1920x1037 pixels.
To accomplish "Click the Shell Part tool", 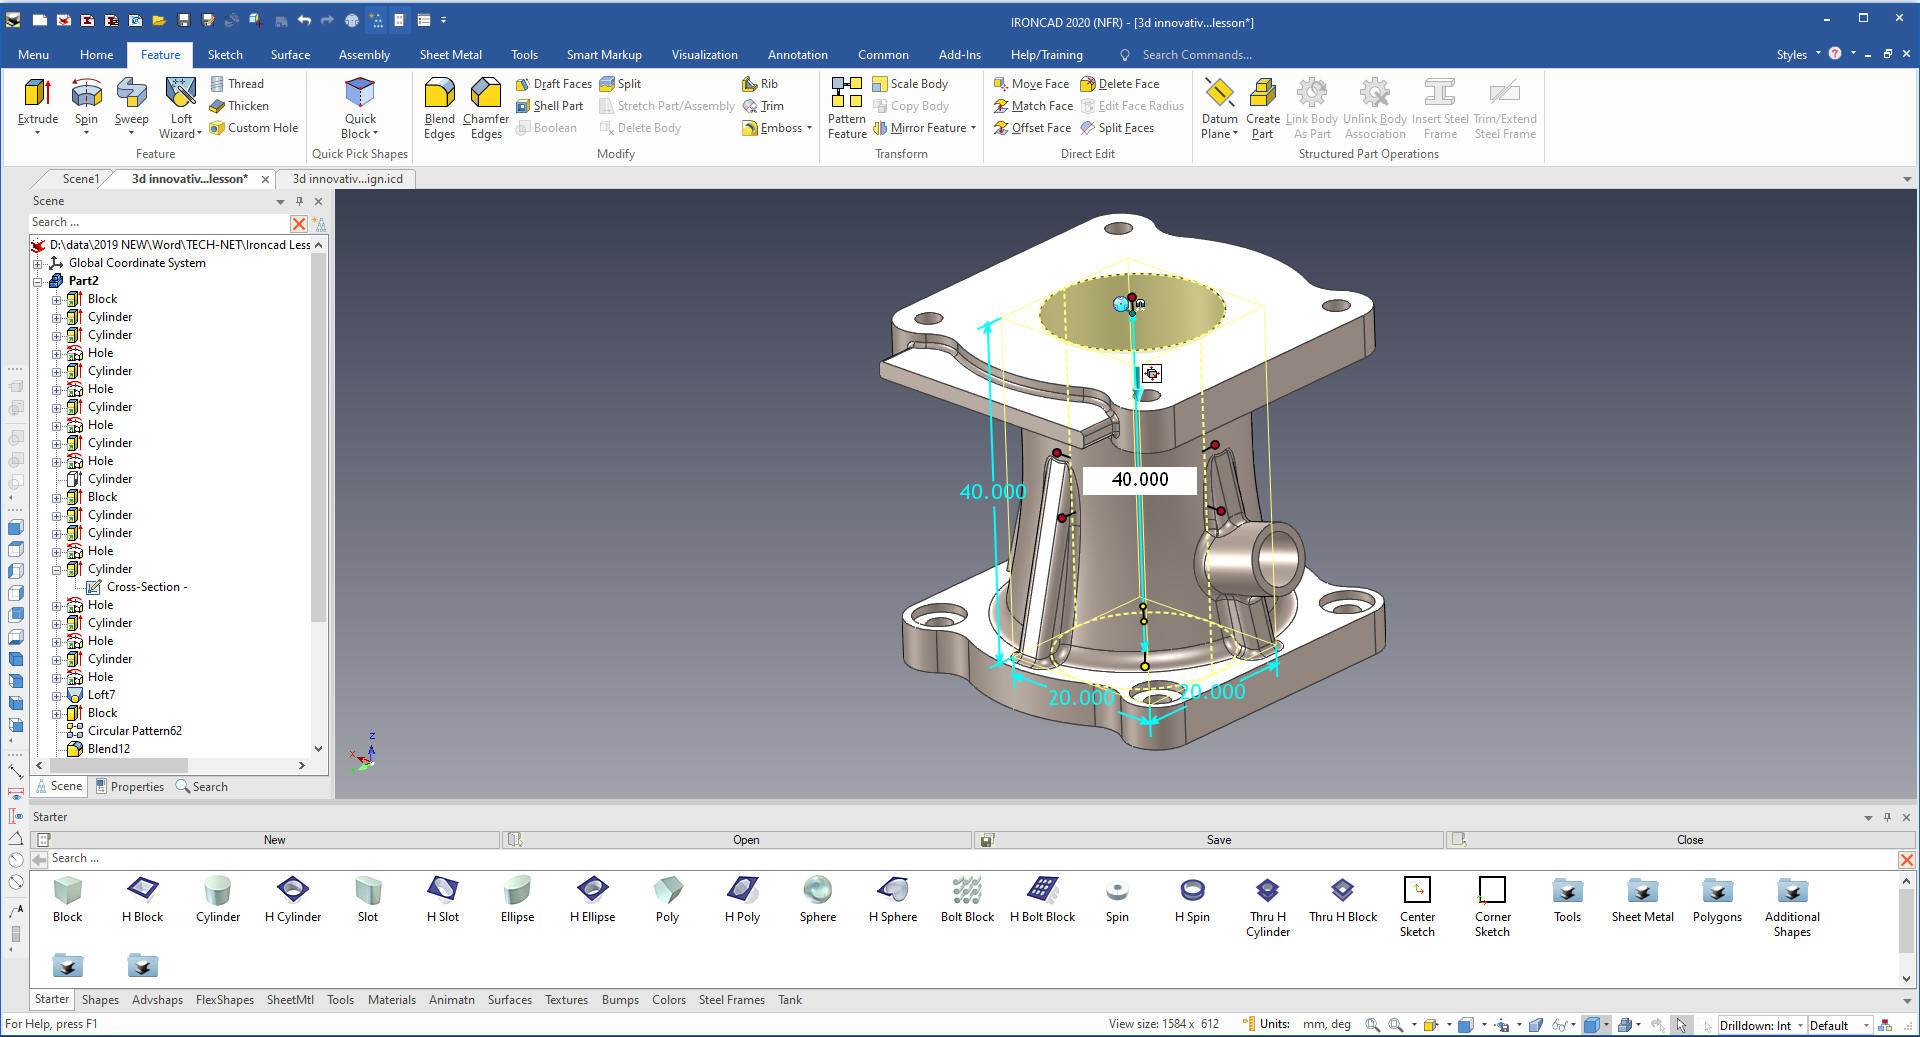I will point(549,106).
